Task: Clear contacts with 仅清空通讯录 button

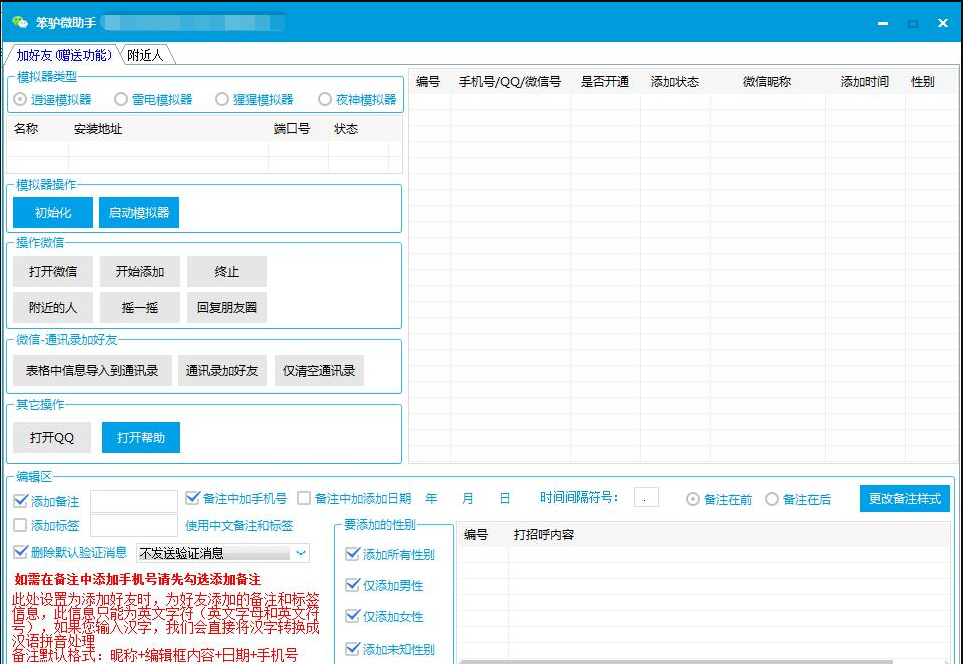Action: click(x=319, y=370)
